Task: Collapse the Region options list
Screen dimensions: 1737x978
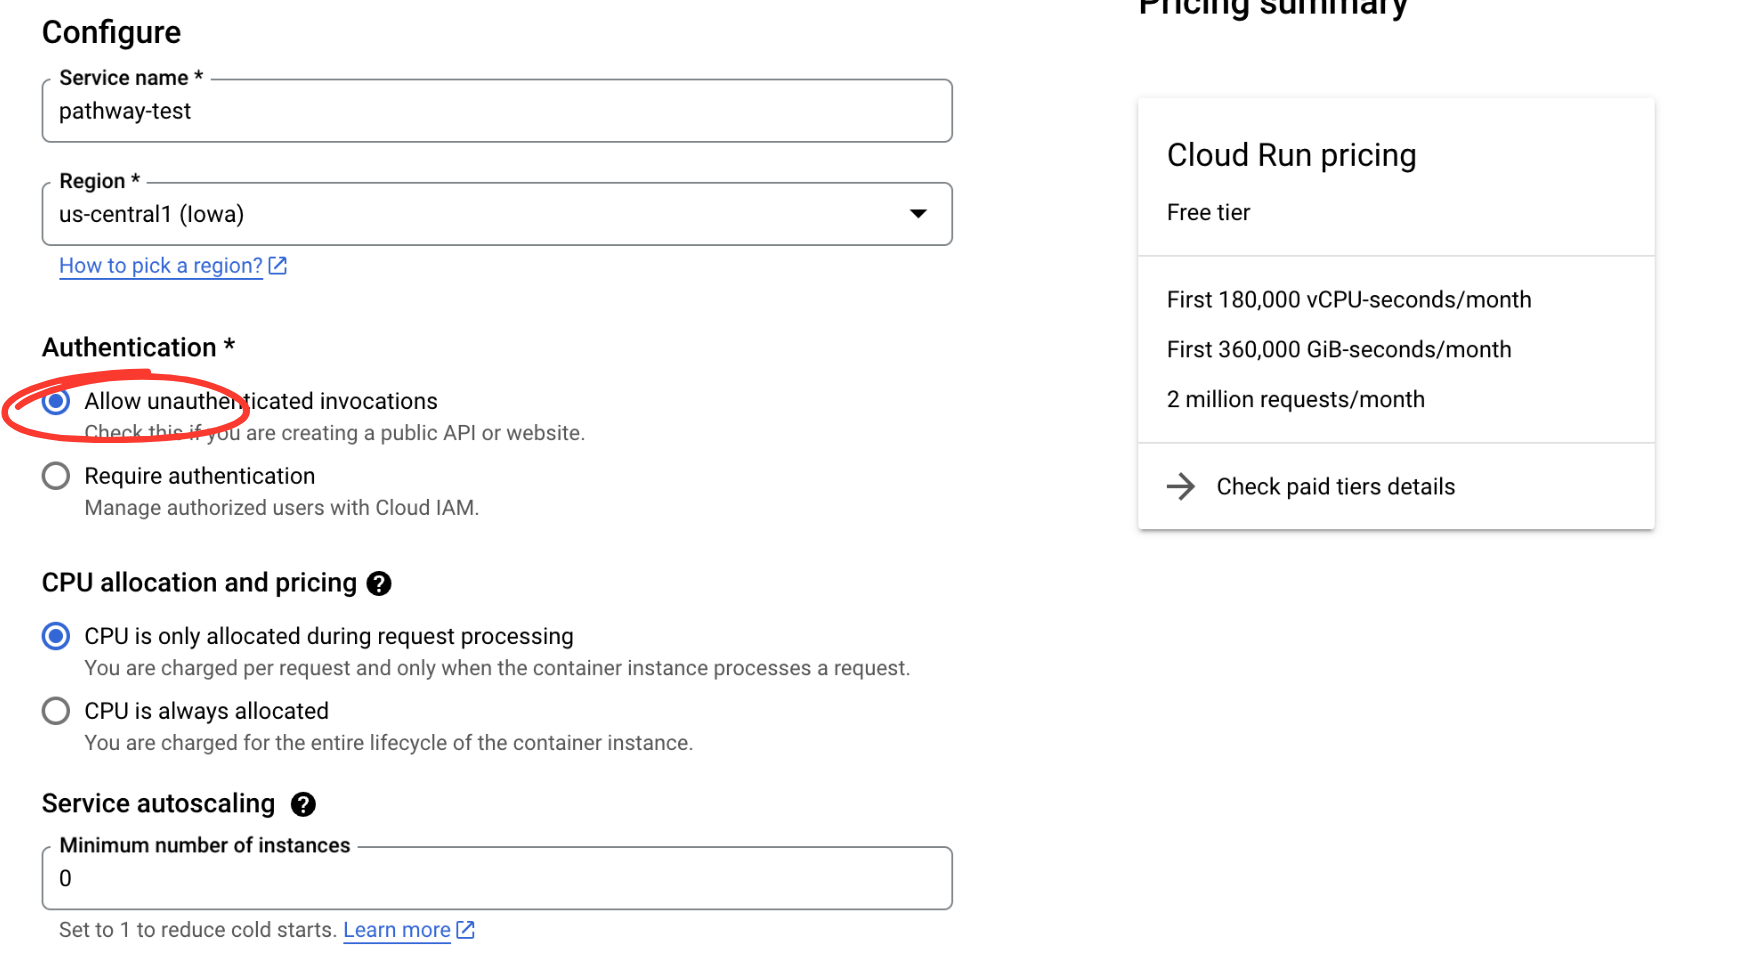Action: 918,213
